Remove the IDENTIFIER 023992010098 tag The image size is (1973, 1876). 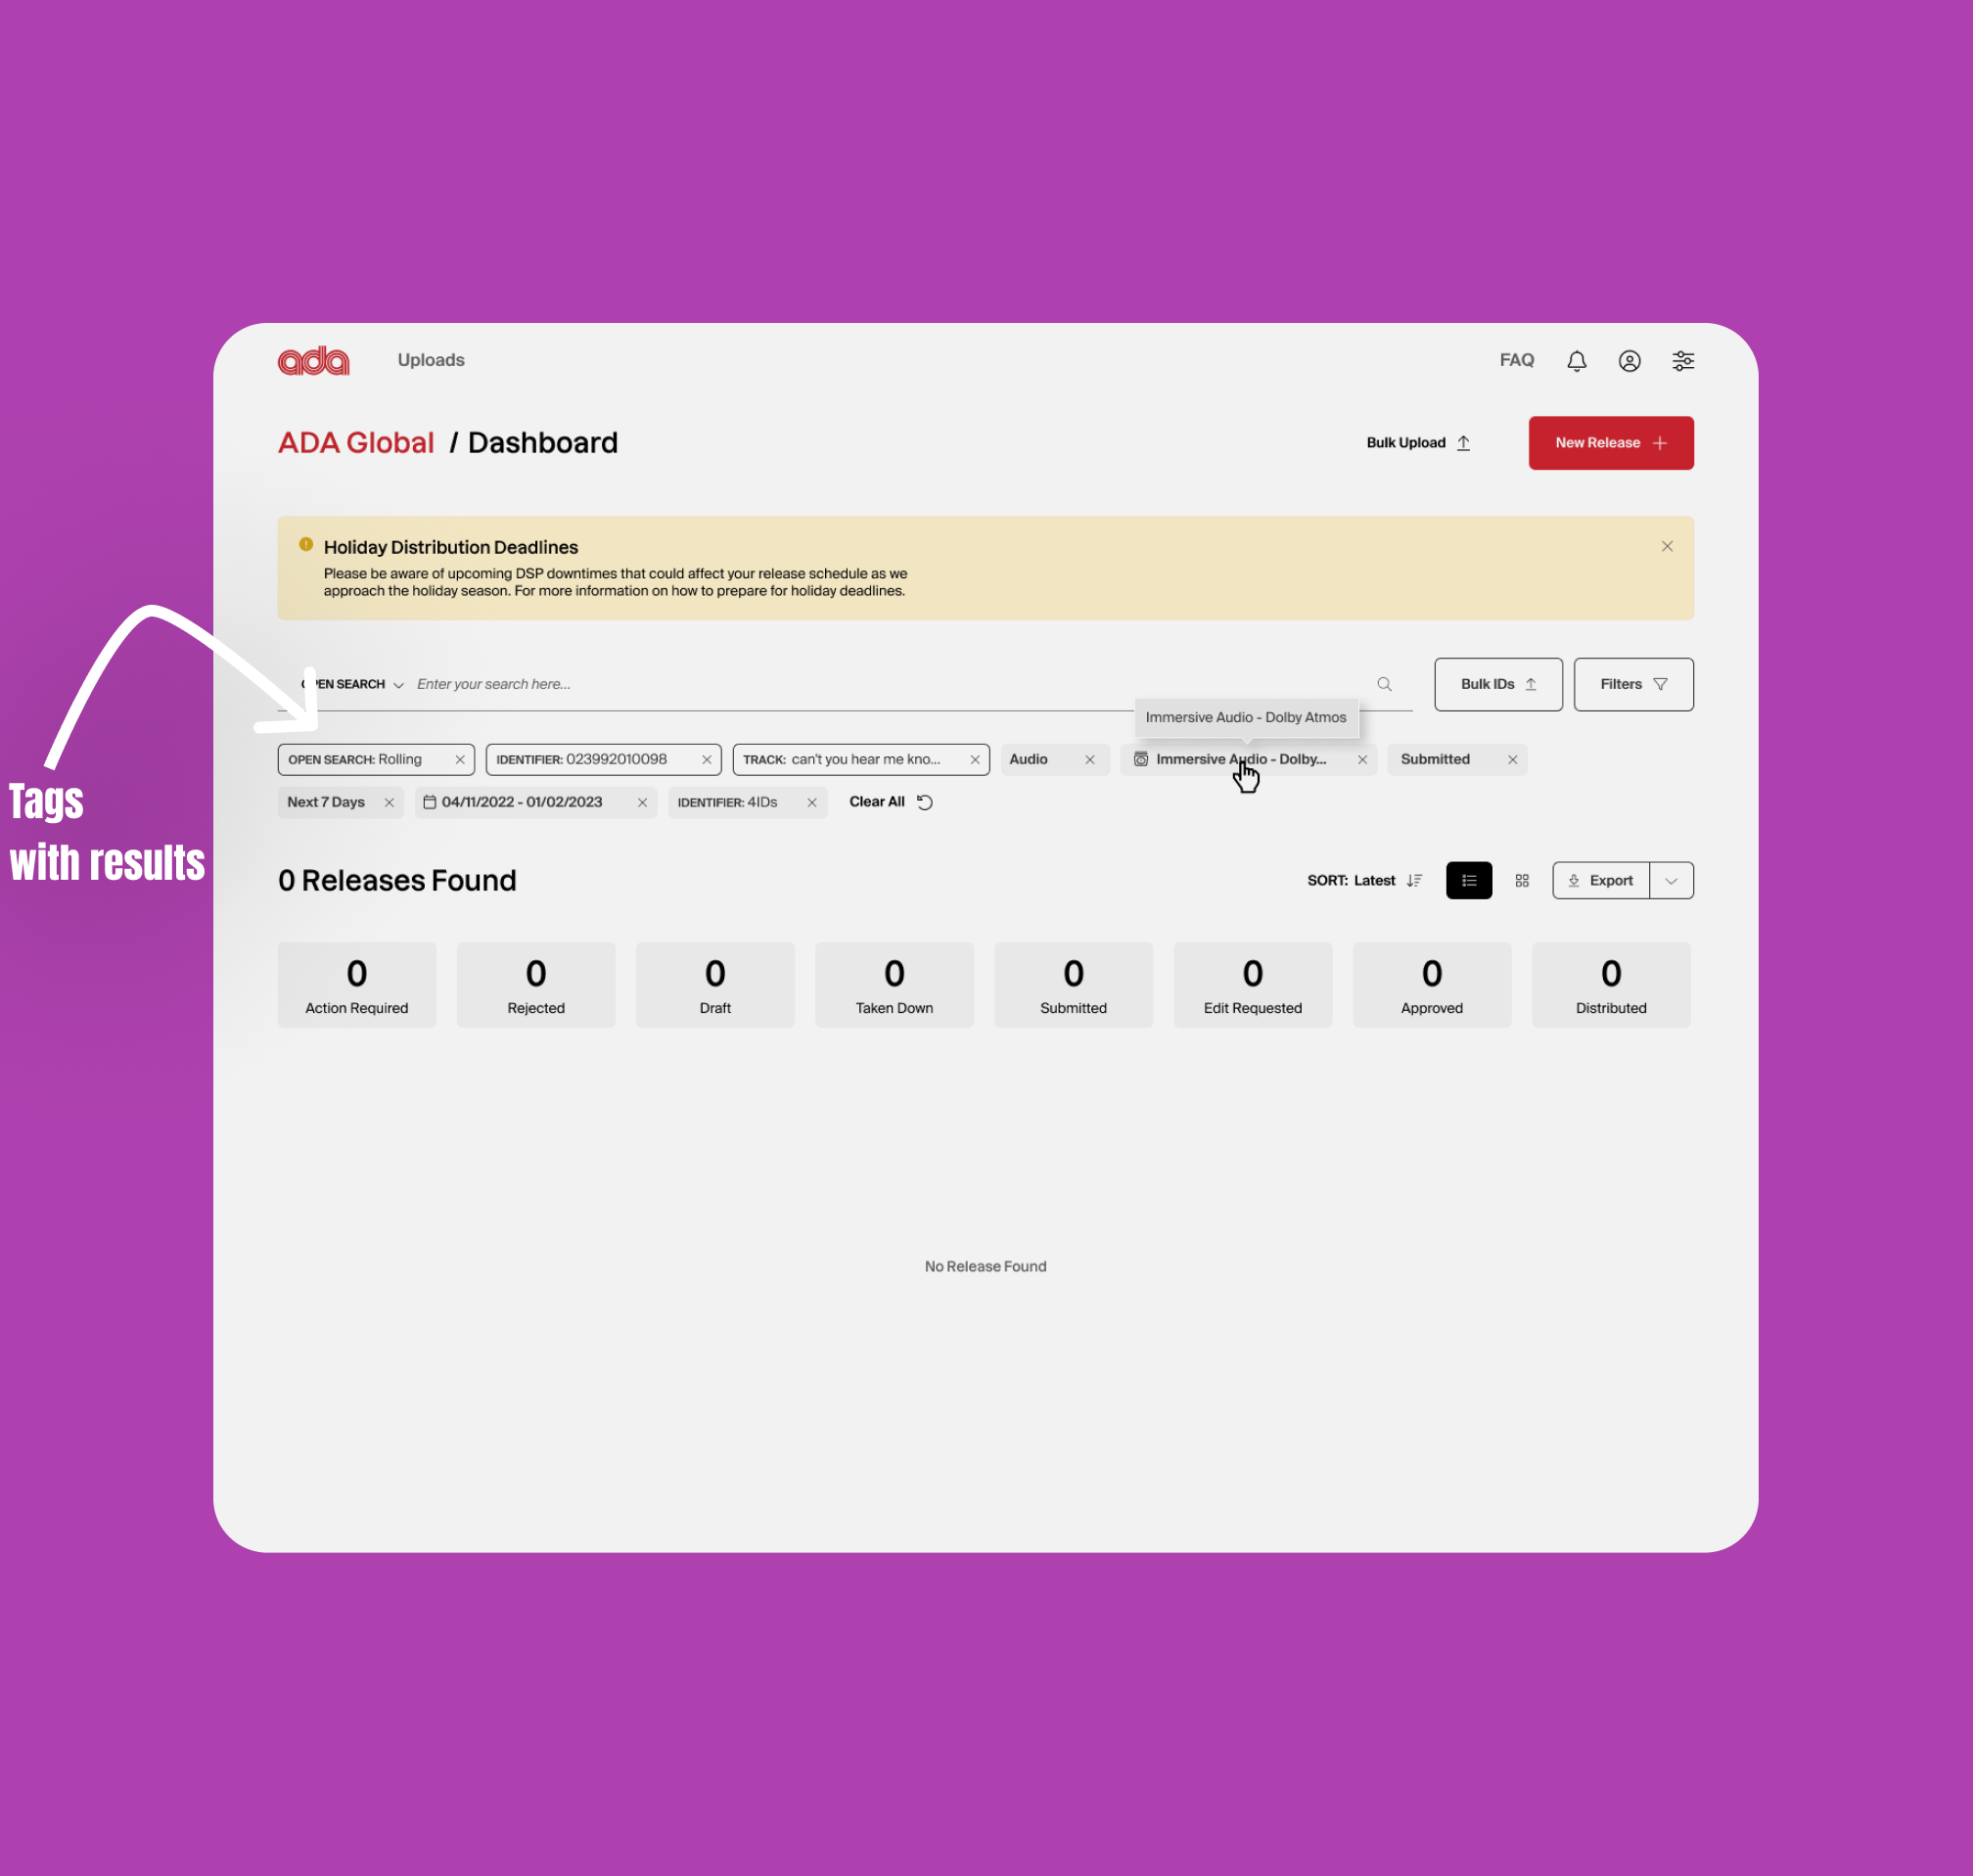(706, 760)
